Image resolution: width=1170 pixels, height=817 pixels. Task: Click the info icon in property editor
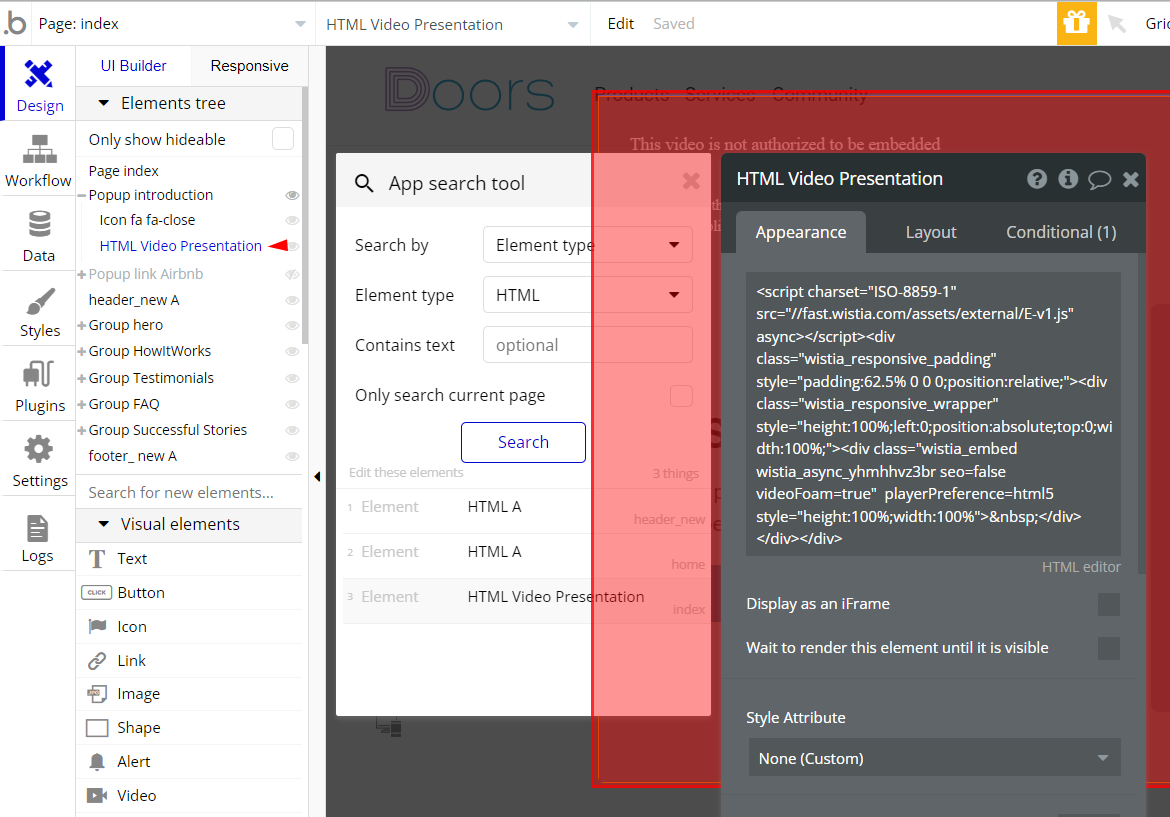tap(1068, 179)
